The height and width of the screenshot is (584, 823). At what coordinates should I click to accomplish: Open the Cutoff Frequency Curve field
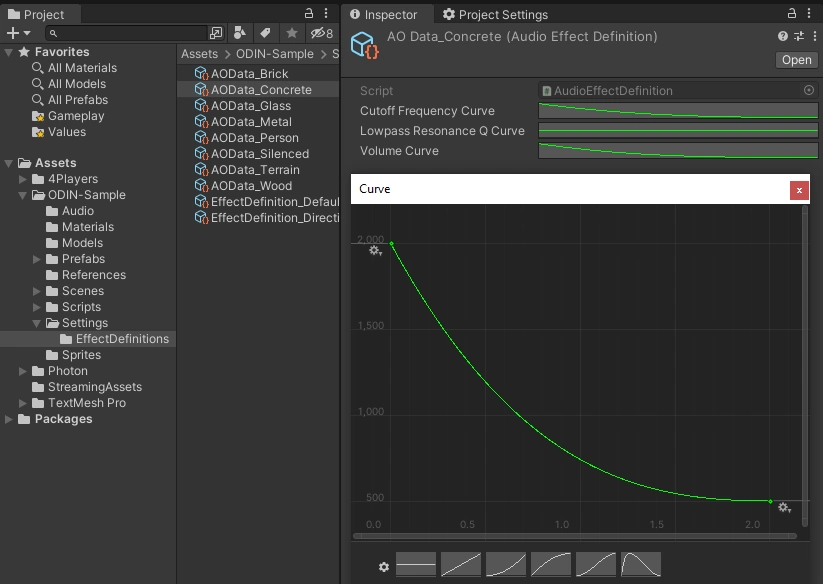678,111
